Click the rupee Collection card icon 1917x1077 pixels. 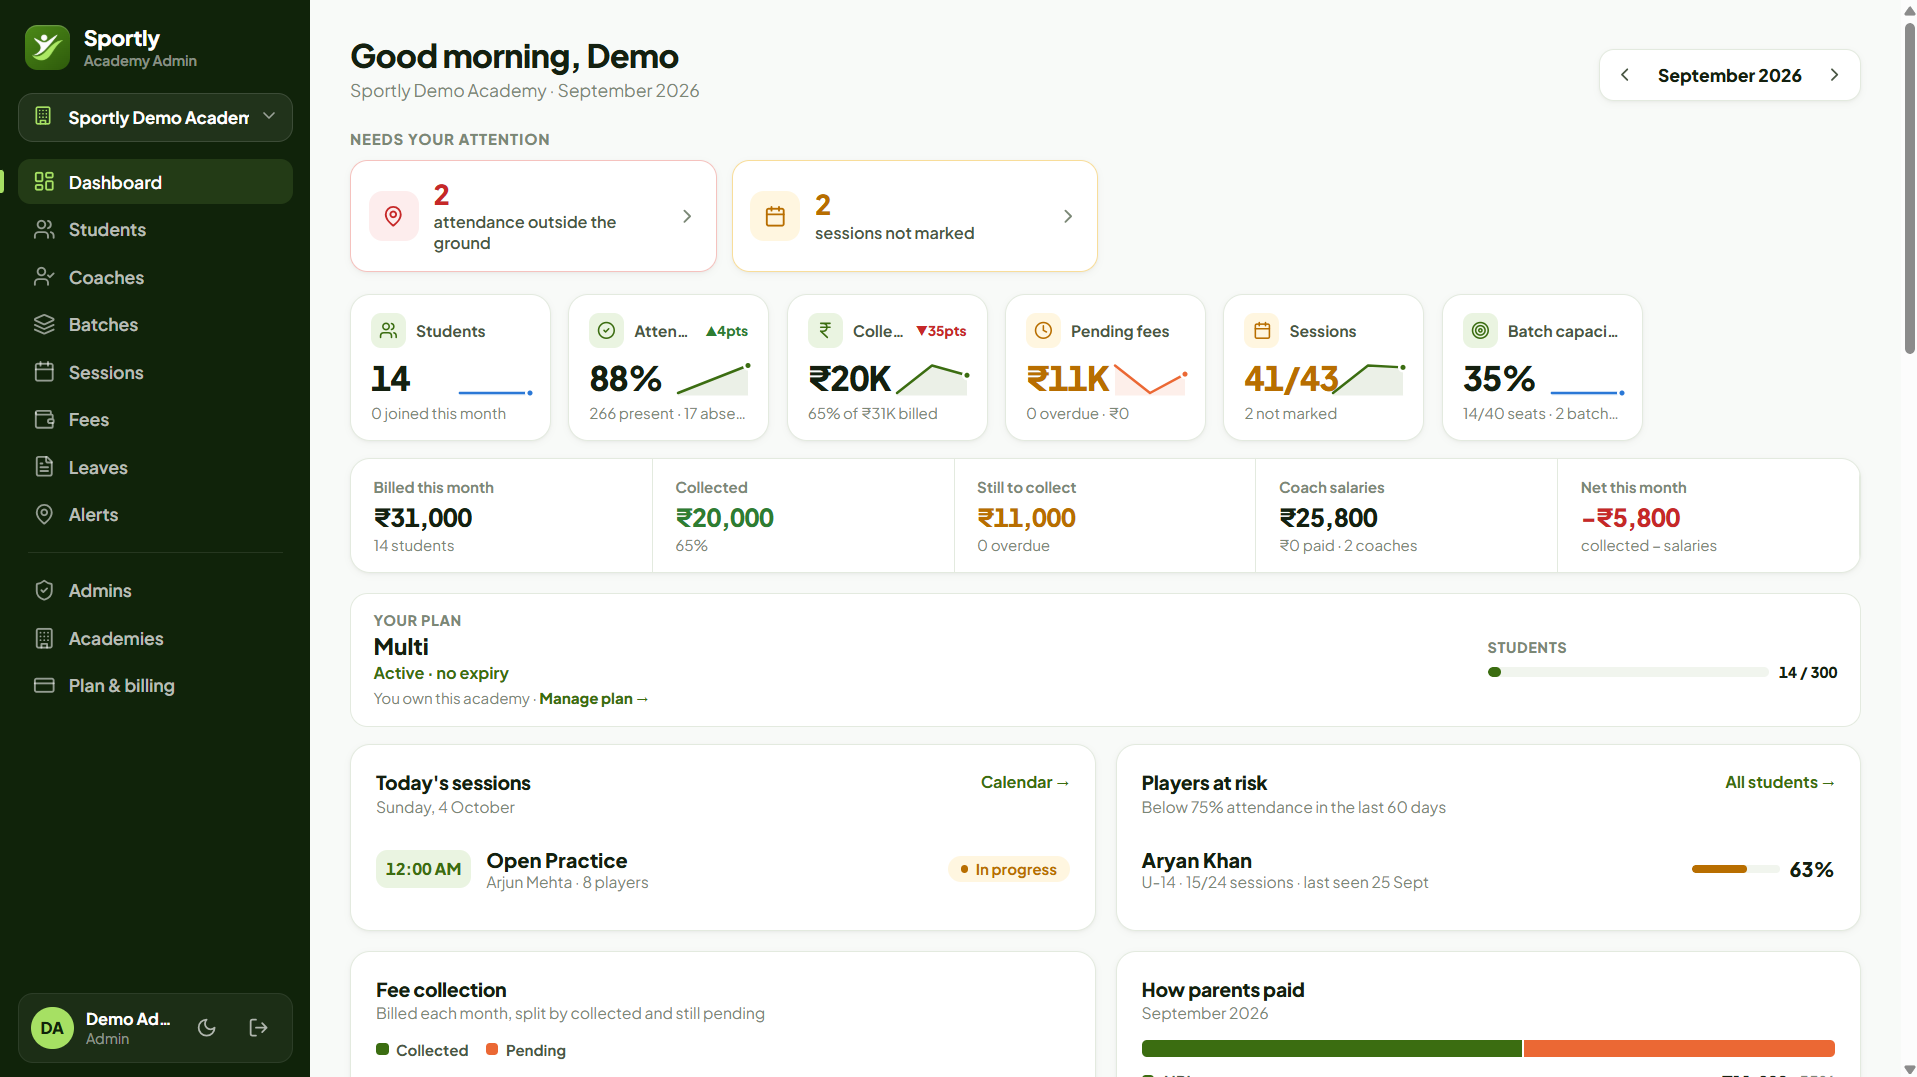click(x=825, y=330)
